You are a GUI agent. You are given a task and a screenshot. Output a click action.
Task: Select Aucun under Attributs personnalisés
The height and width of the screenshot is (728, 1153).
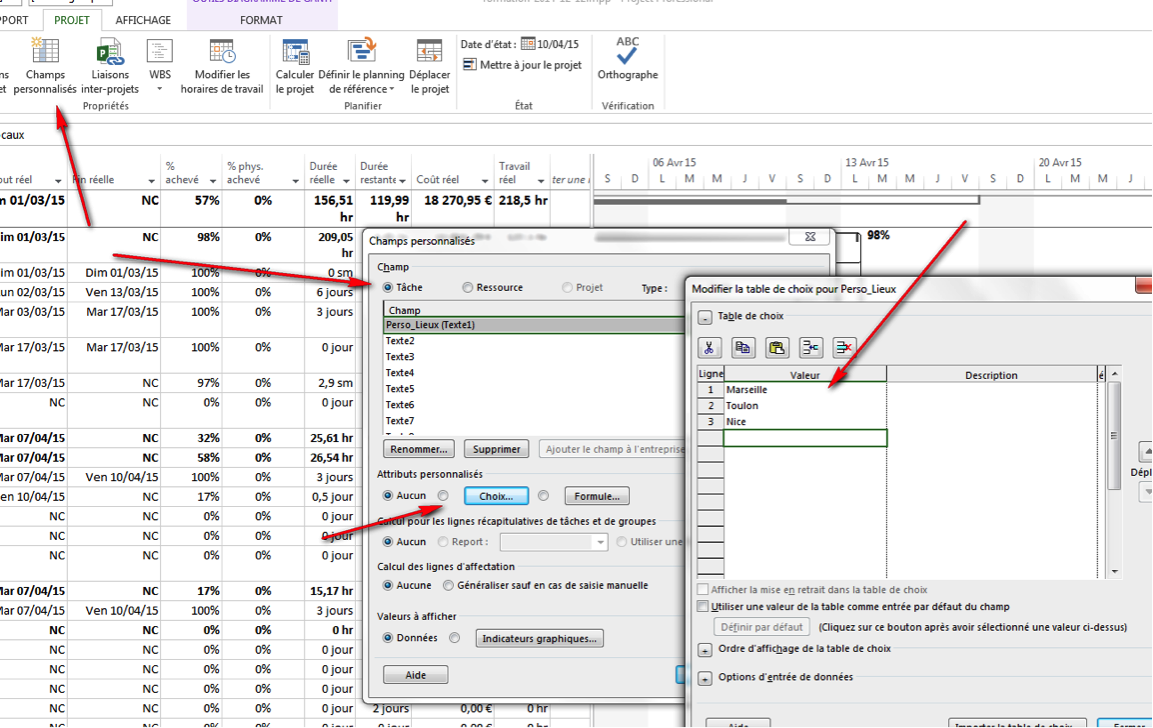tap(388, 496)
